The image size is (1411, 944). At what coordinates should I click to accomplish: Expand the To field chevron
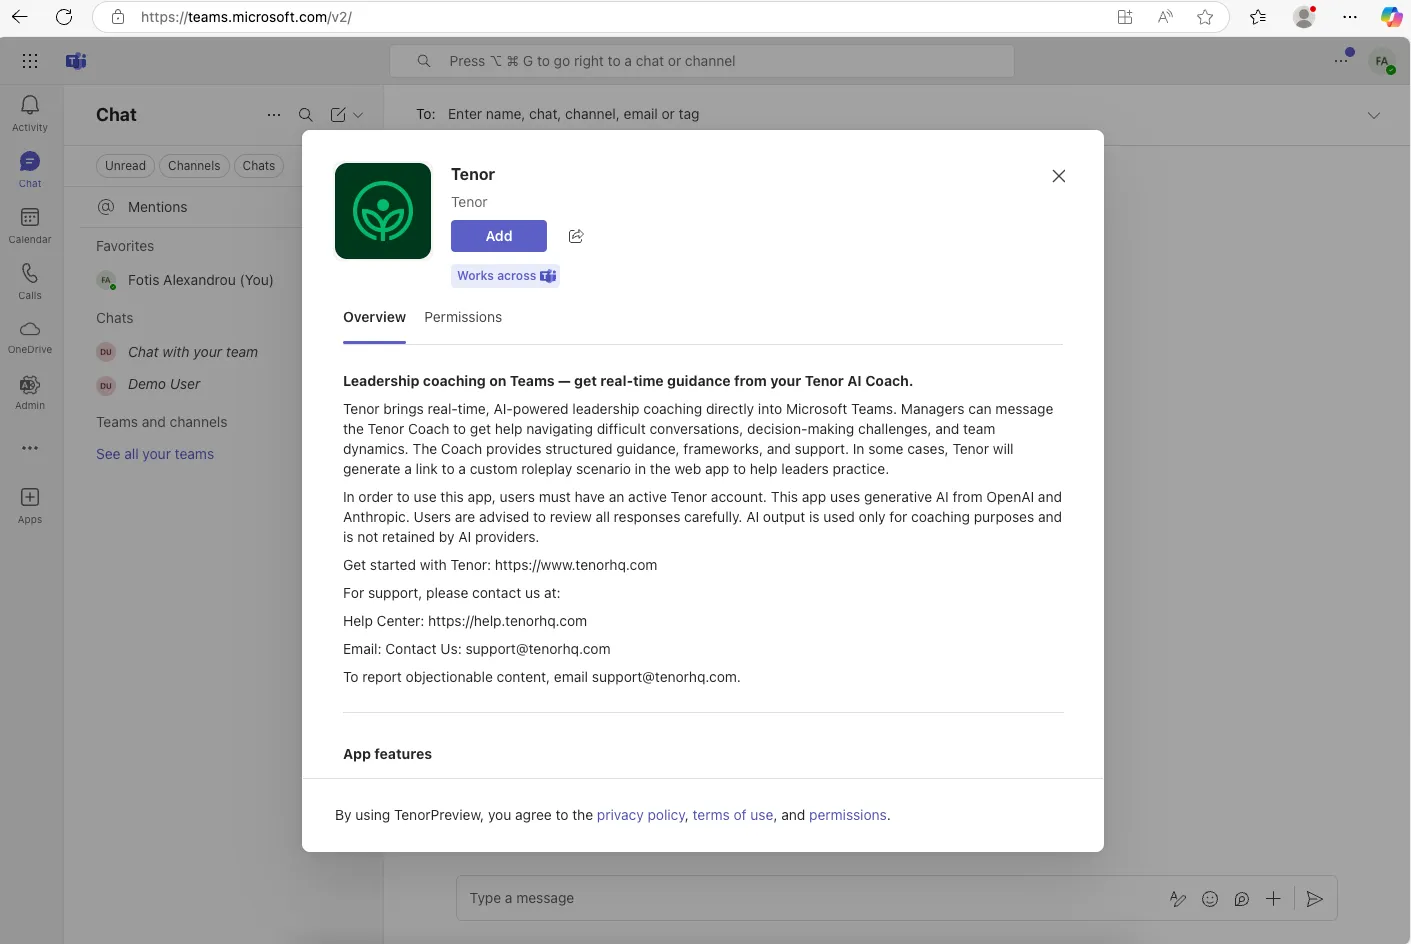[1374, 115]
